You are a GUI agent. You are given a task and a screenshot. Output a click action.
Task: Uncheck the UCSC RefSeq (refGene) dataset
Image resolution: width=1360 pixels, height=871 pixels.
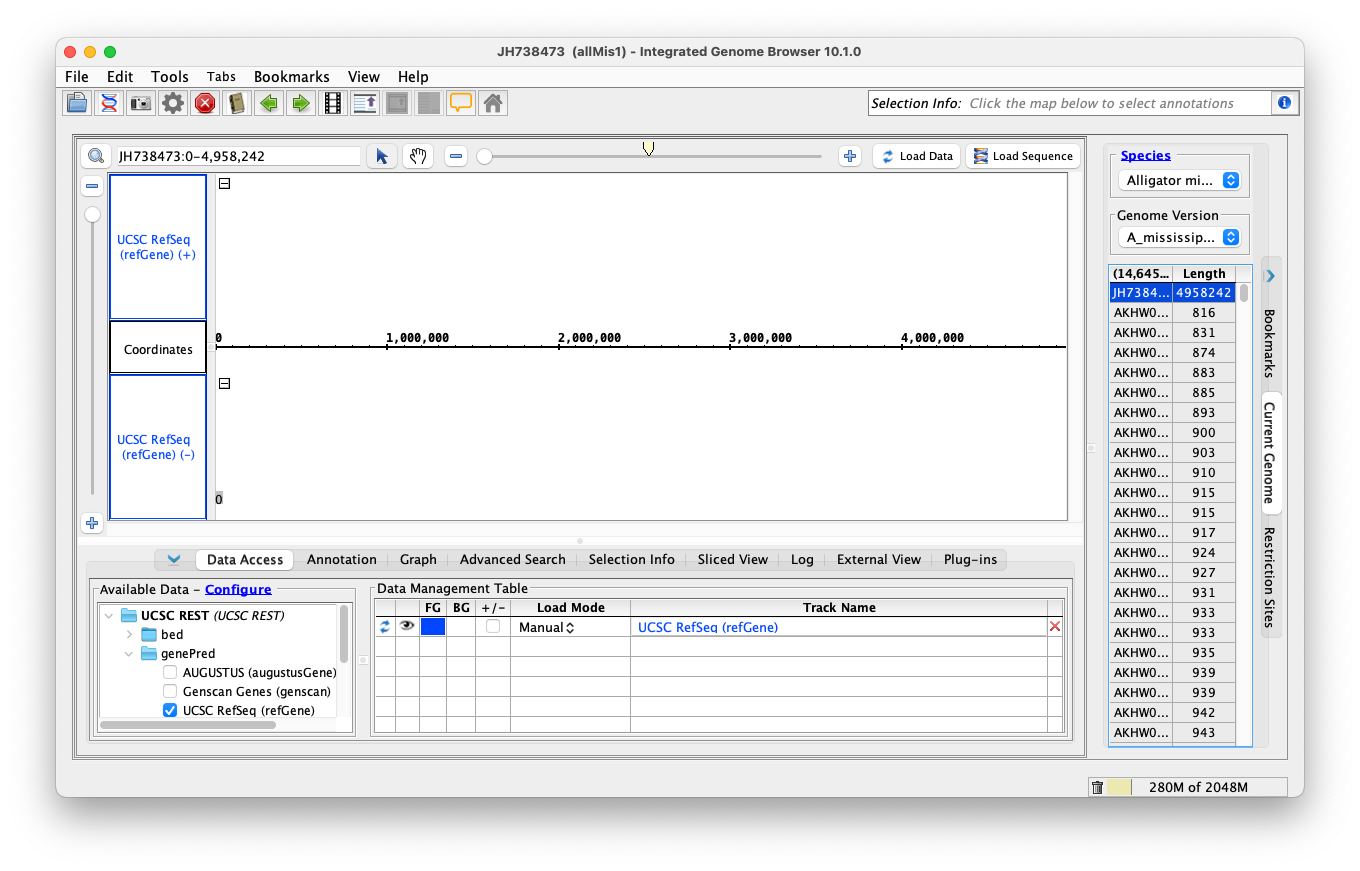(170, 711)
